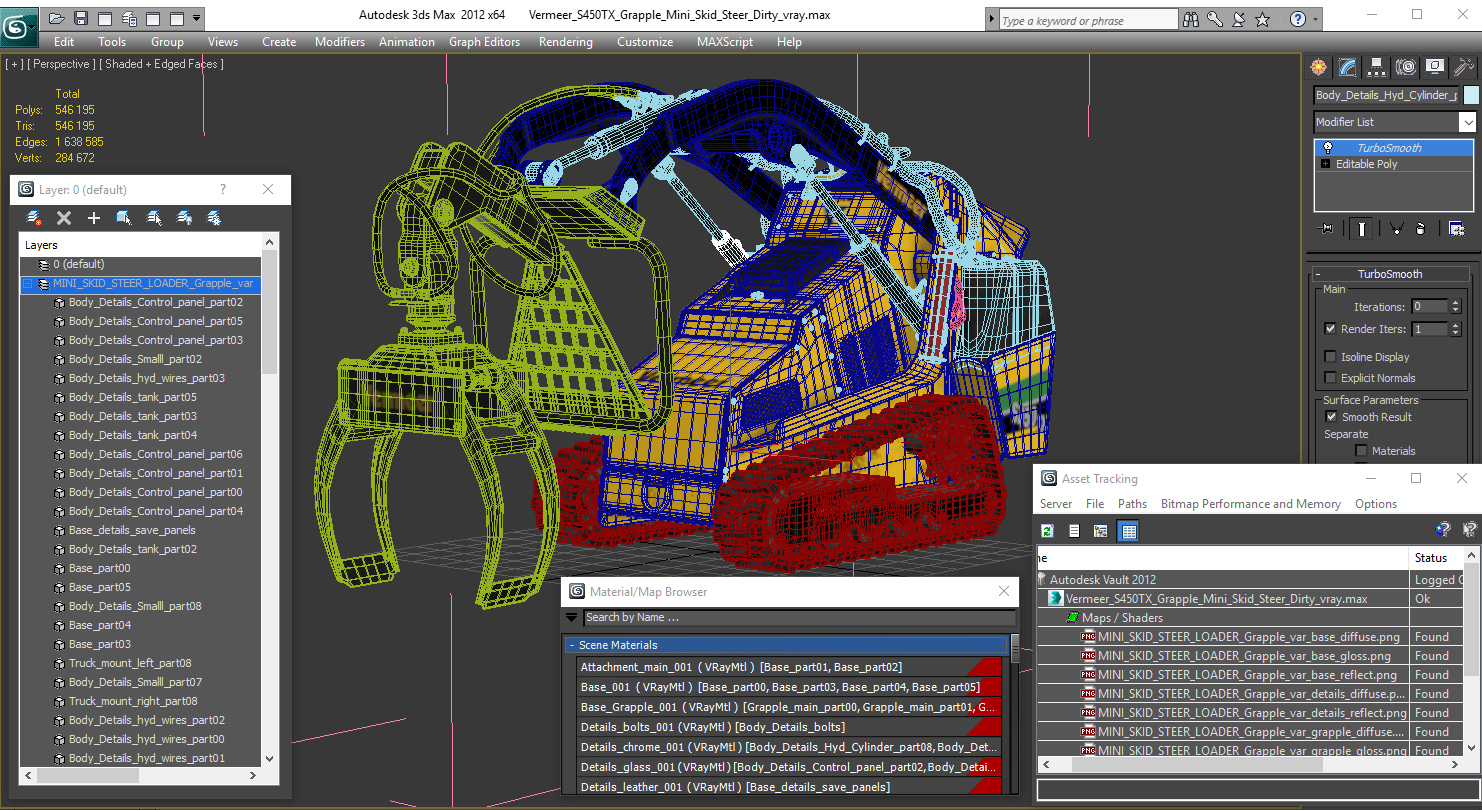Screen dimensions: 1482x810
Task: Toggle Smooth Result checkbox
Action: click(x=1330, y=416)
